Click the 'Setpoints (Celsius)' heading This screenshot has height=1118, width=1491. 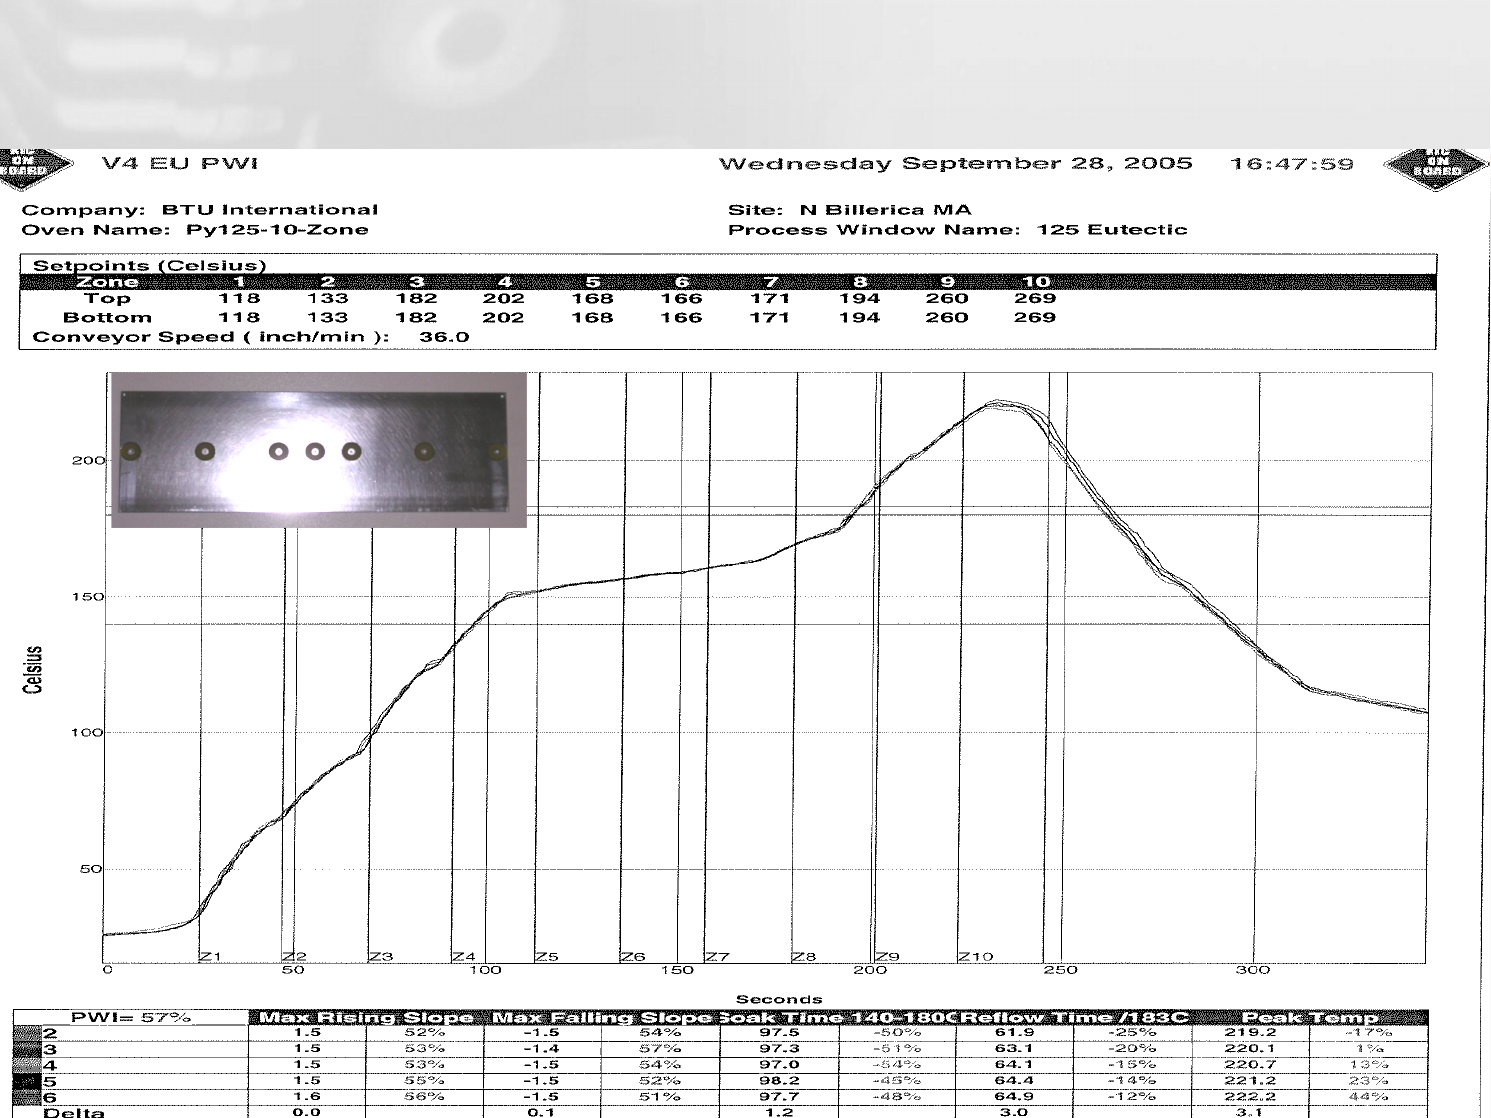tap(150, 266)
